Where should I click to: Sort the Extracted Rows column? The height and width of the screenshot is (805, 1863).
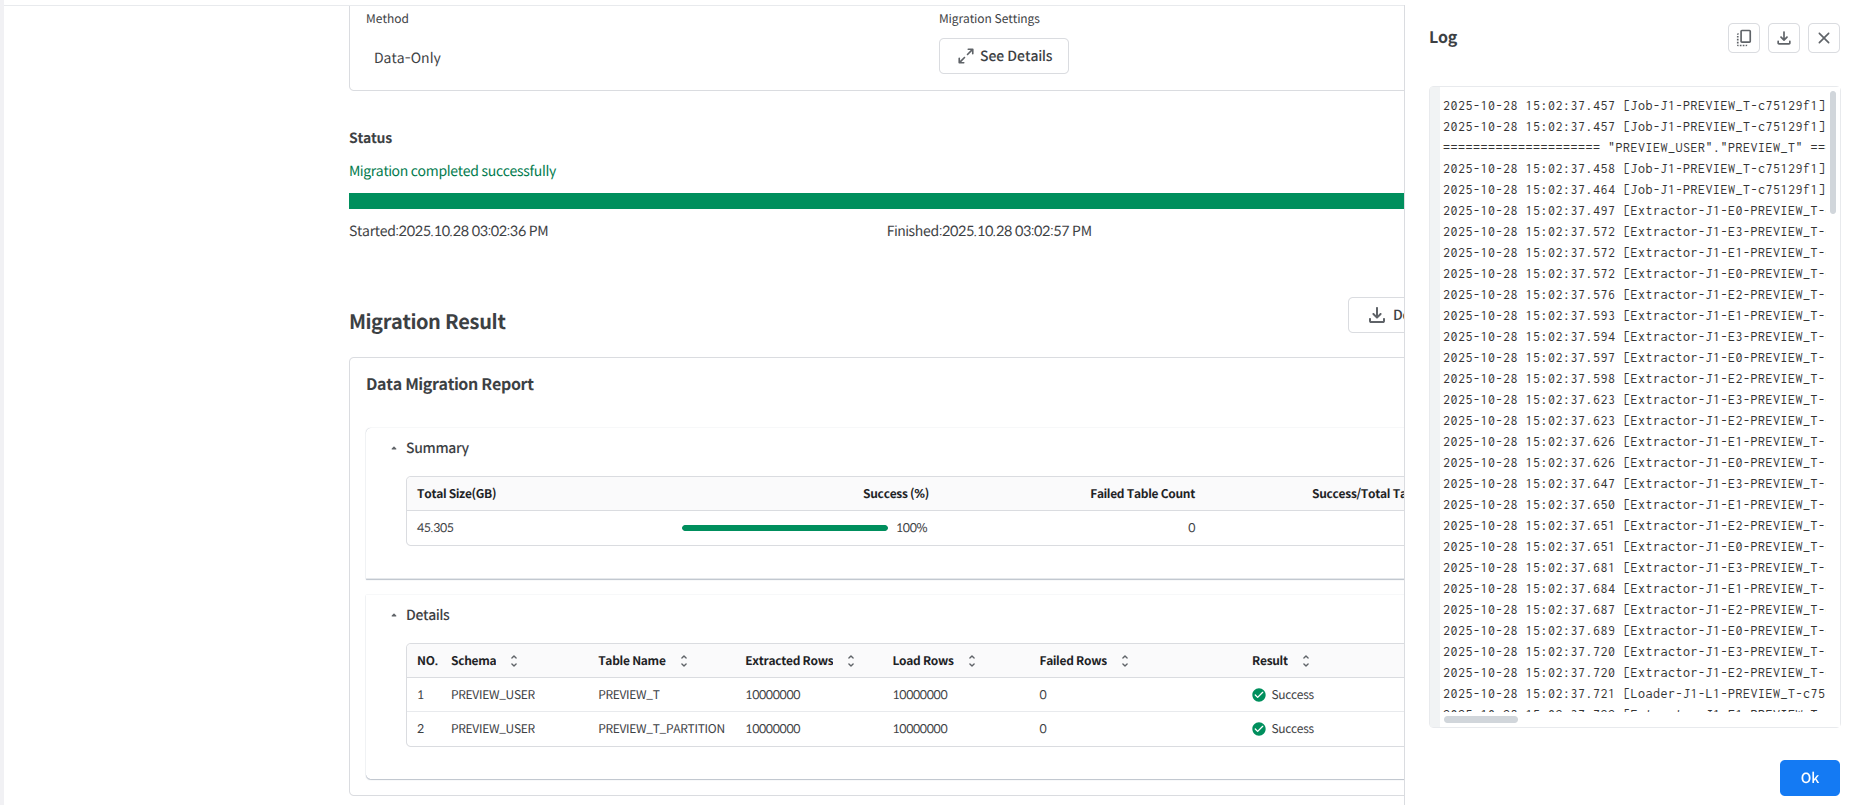coord(851,661)
